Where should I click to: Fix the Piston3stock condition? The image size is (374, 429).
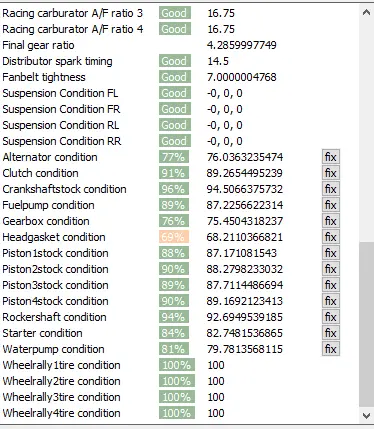point(331,285)
